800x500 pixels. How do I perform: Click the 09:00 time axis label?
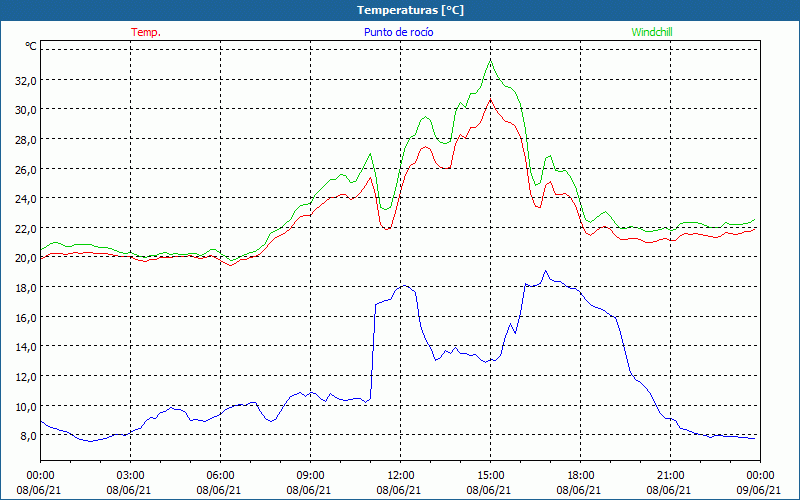tap(311, 476)
